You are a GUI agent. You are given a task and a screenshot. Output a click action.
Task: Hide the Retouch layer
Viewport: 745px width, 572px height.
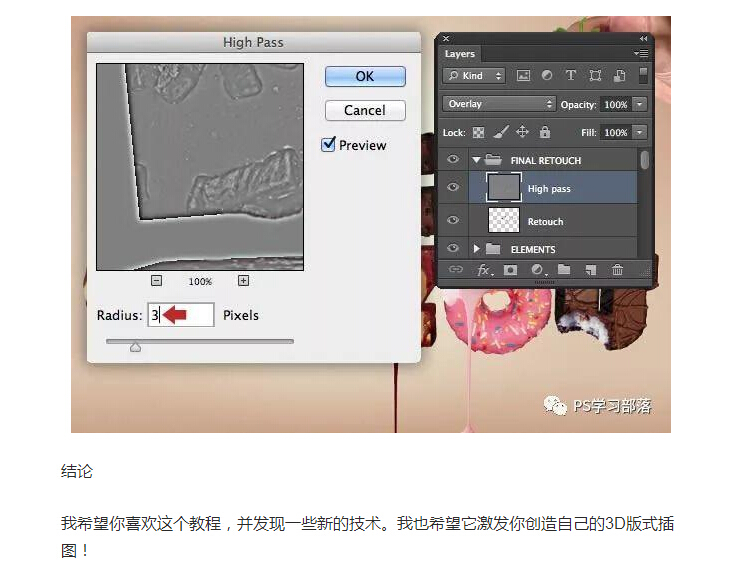tap(453, 220)
